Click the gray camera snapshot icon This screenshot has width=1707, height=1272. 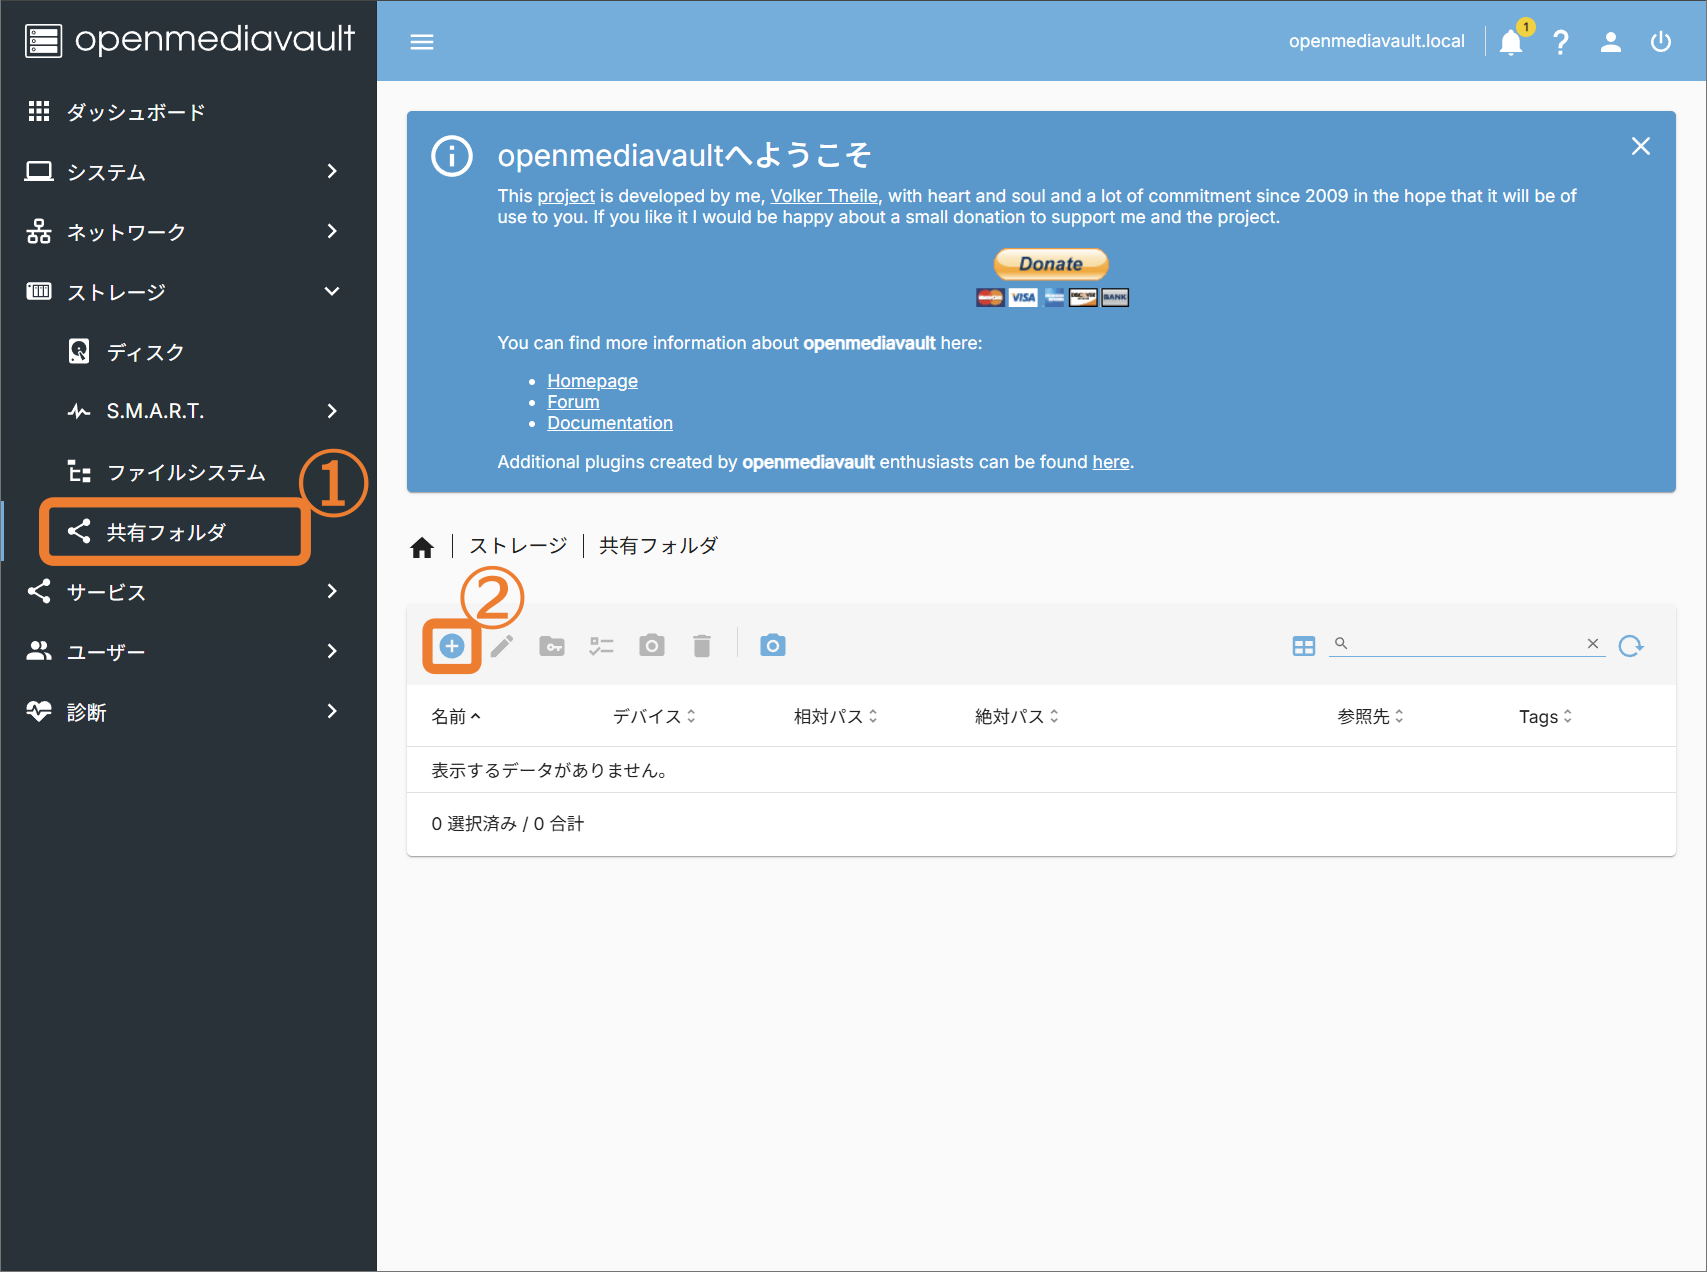coord(652,646)
